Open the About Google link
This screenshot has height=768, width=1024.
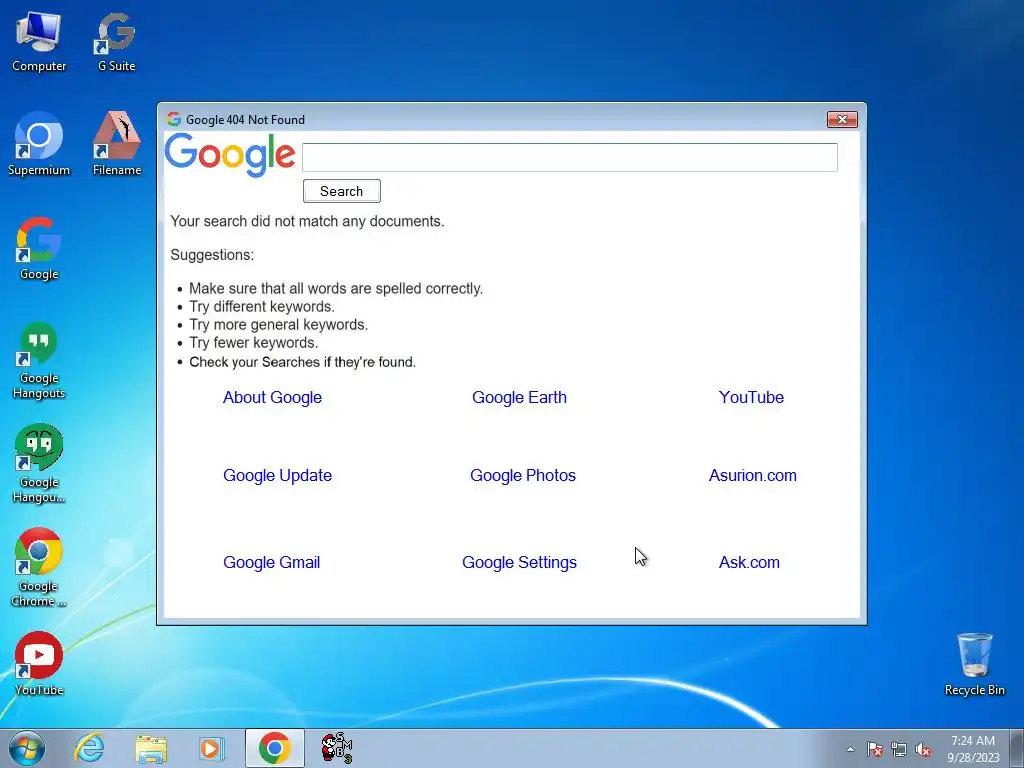coord(272,398)
